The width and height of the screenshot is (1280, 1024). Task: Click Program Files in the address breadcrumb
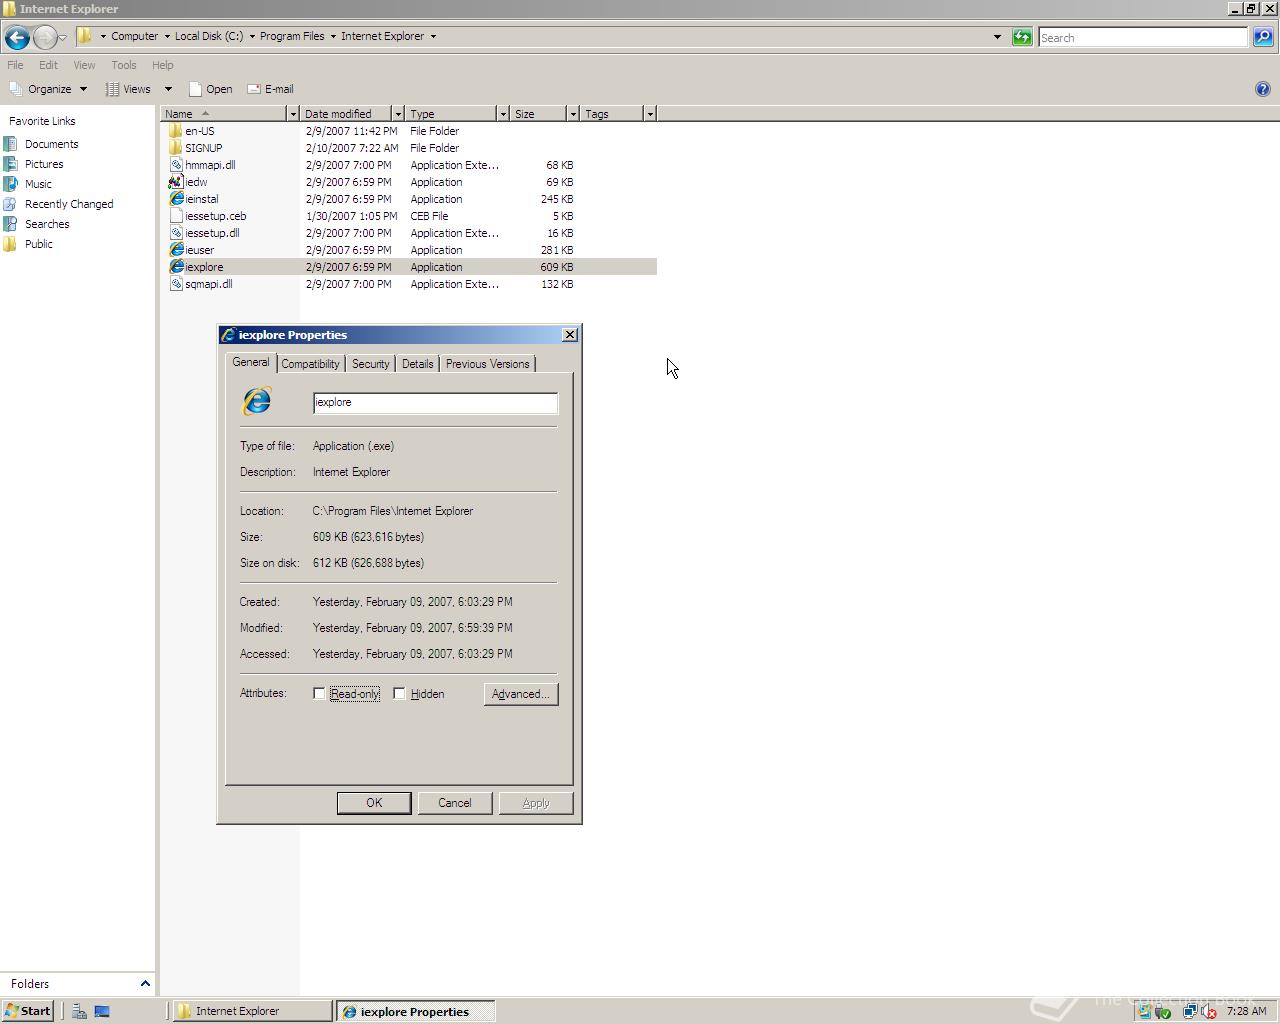(292, 36)
